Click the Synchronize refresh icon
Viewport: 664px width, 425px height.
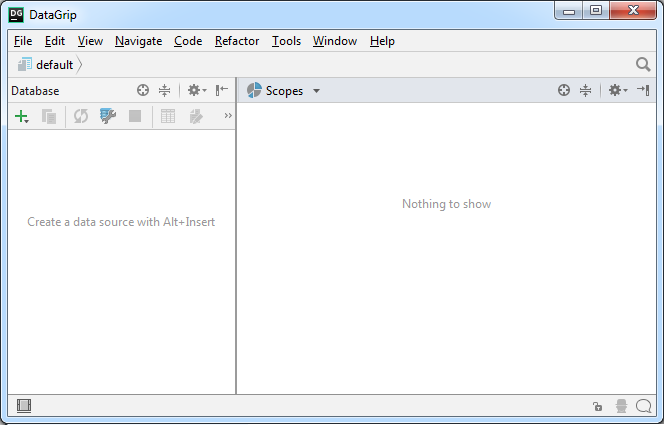pos(80,117)
